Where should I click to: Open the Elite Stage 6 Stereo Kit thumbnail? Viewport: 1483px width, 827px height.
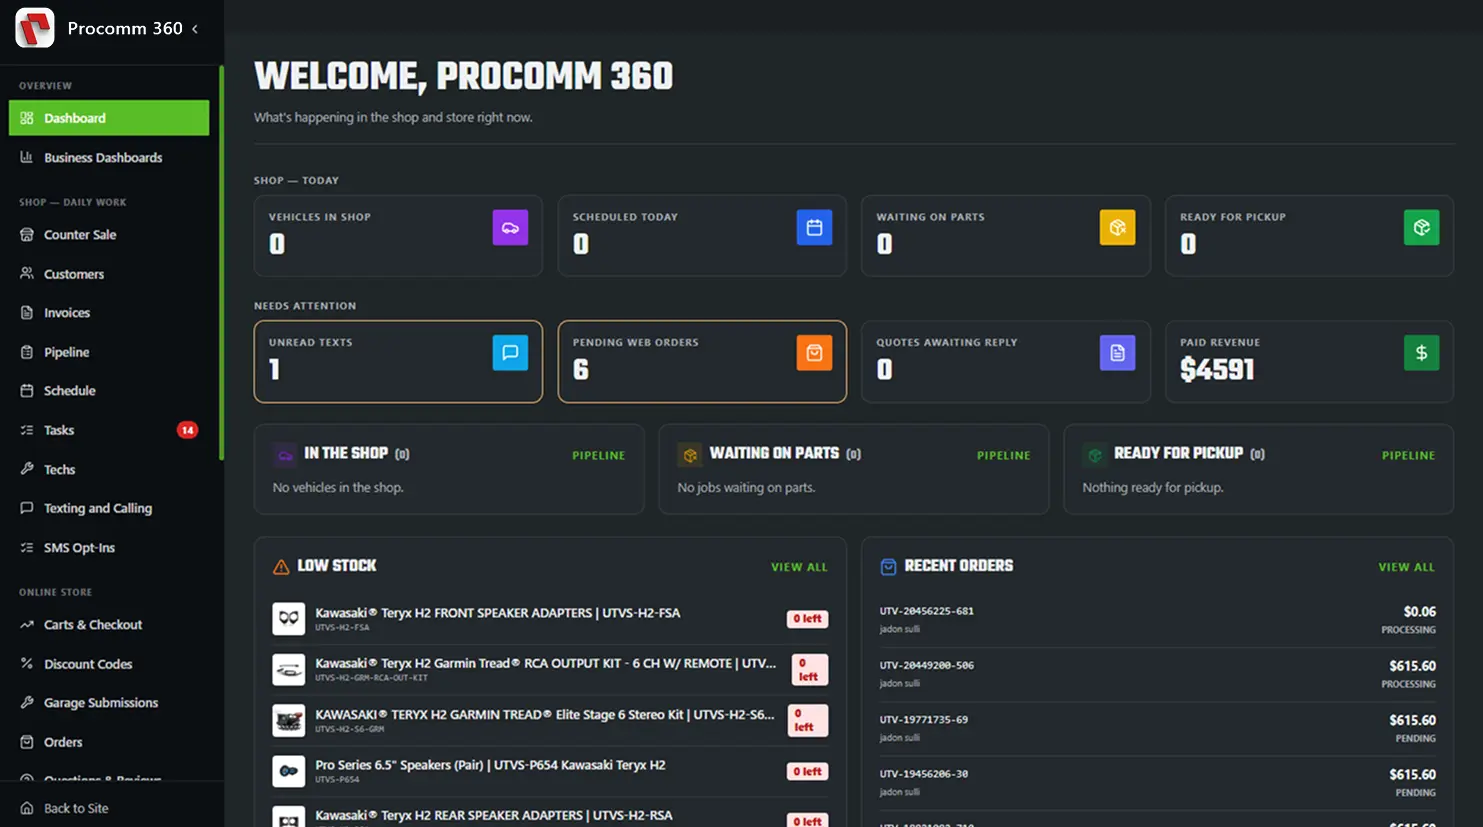click(x=289, y=720)
